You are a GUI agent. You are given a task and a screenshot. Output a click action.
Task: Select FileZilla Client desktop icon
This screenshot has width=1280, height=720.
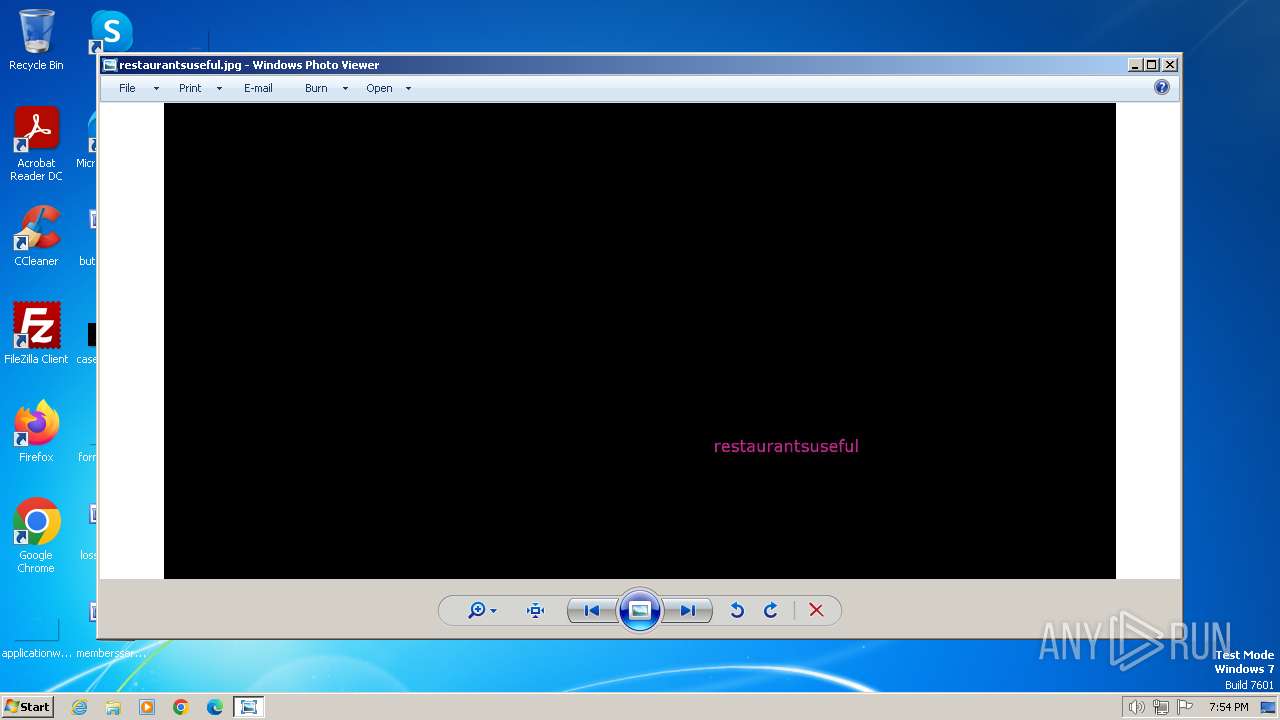pyautogui.click(x=36, y=333)
